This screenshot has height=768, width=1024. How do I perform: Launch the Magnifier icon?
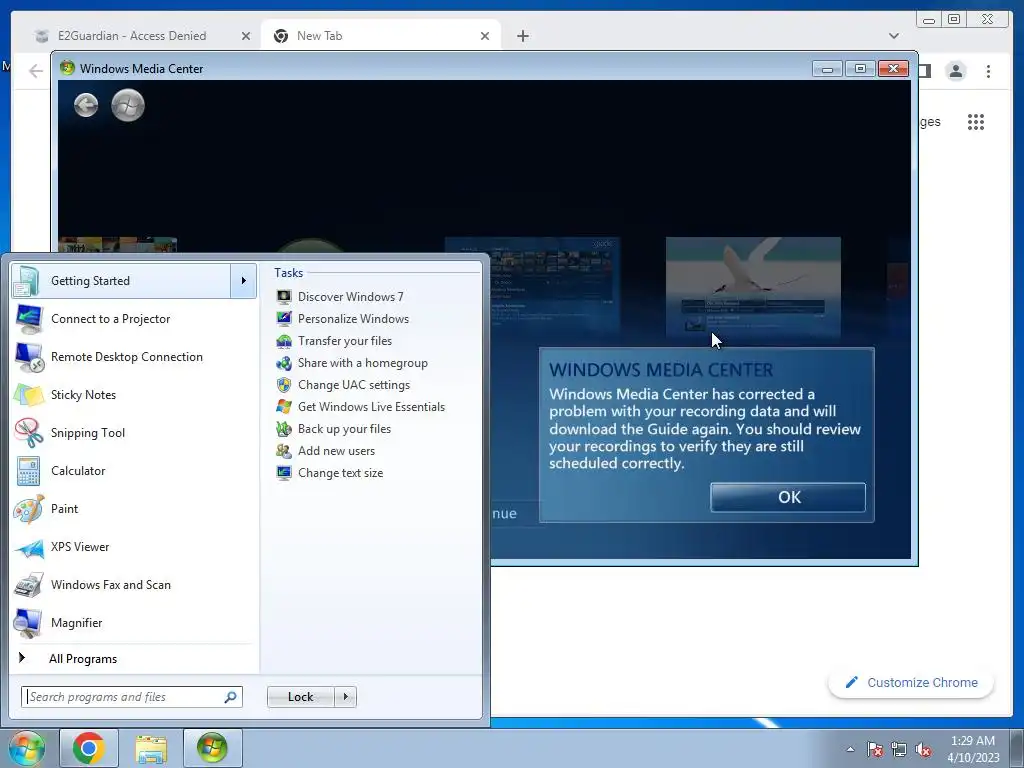(29, 622)
